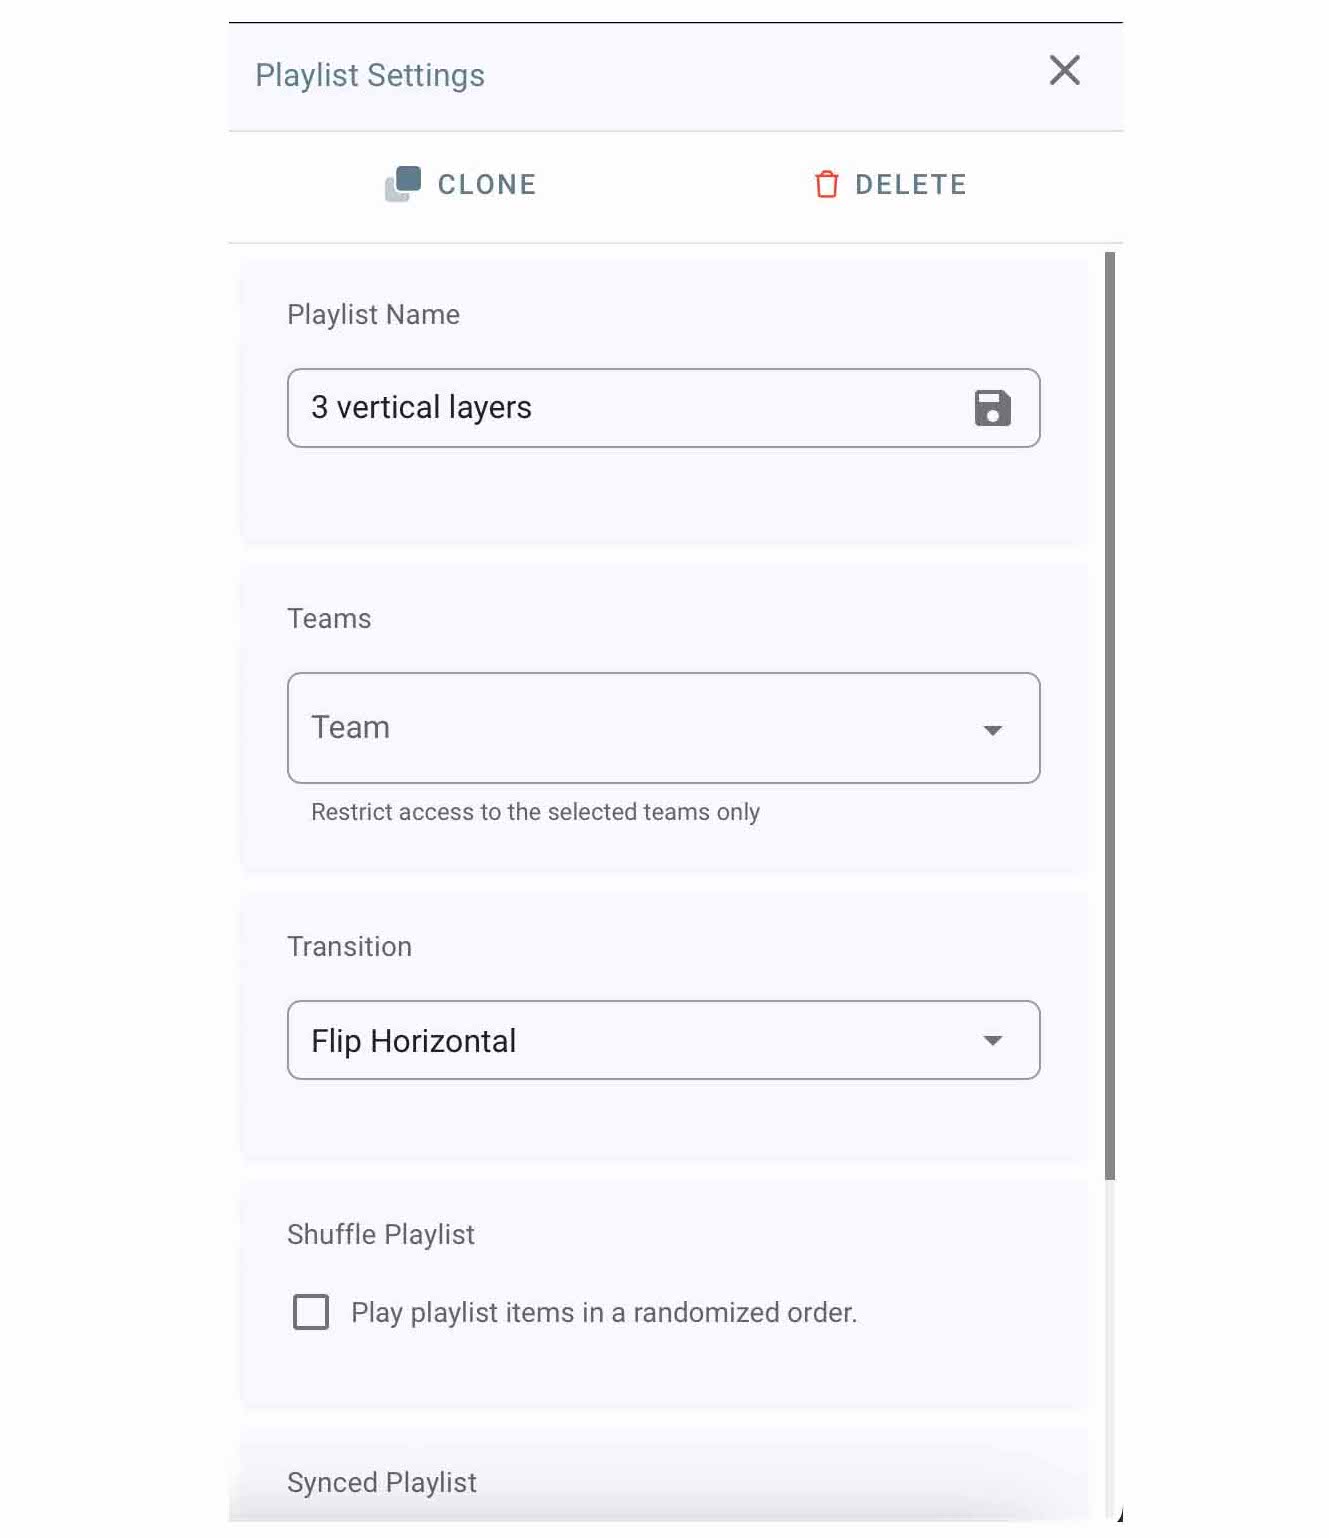The width and height of the screenshot is (1329, 1538).
Task: Click the DELETE button text
Action: [x=910, y=185]
